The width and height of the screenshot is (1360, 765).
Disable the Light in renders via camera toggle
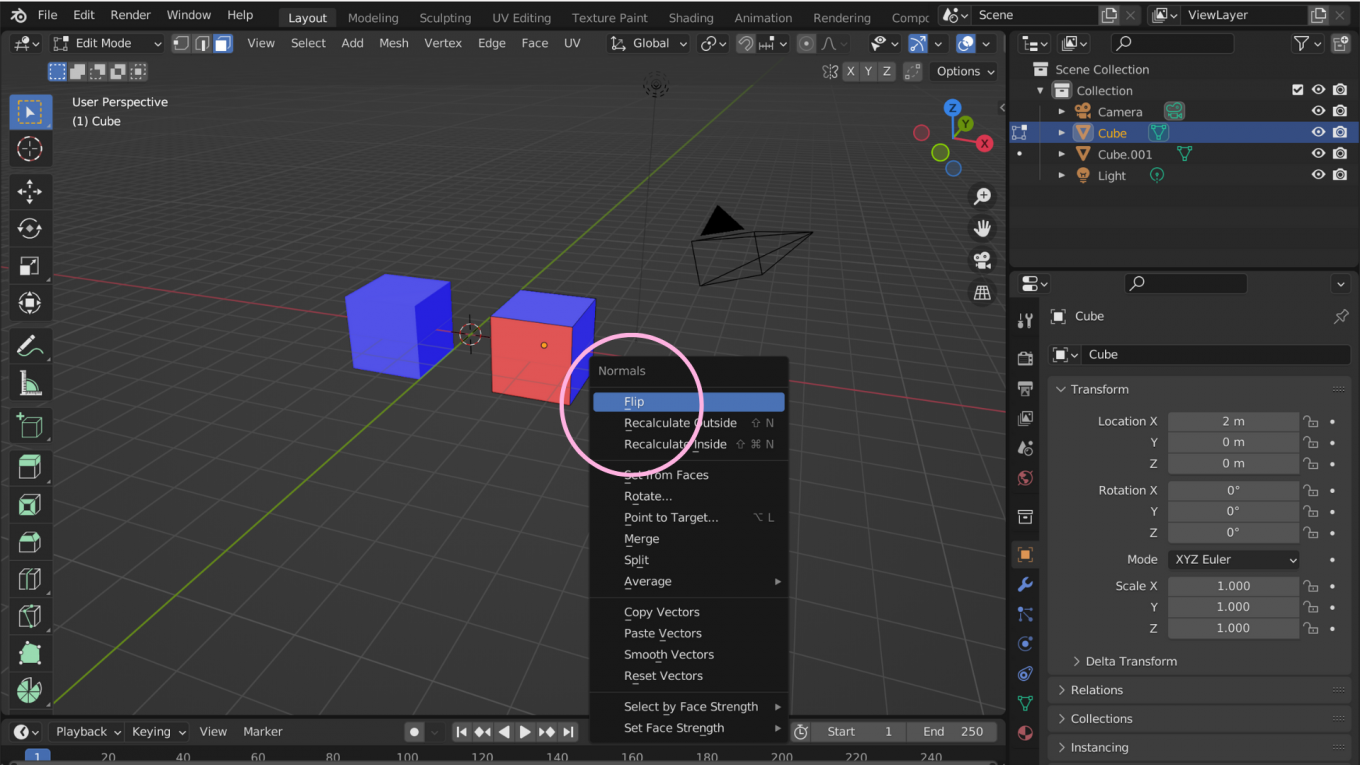pos(1340,174)
